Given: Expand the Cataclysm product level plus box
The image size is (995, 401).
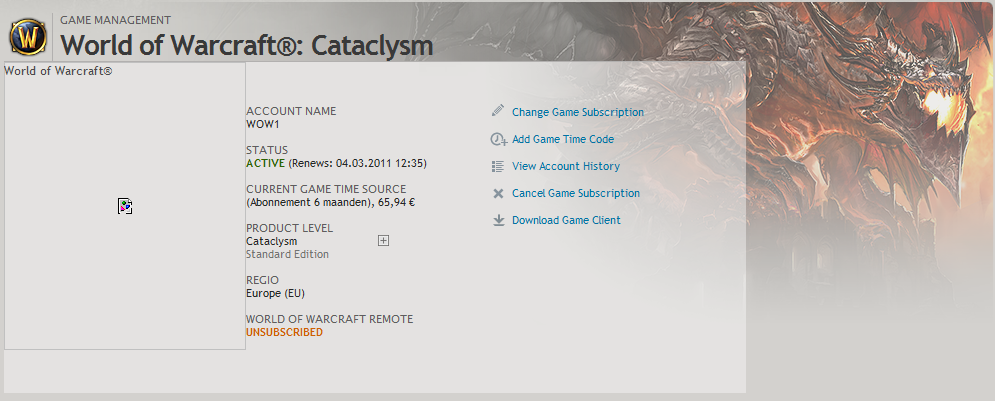Looking at the screenshot, I should 383,240.
